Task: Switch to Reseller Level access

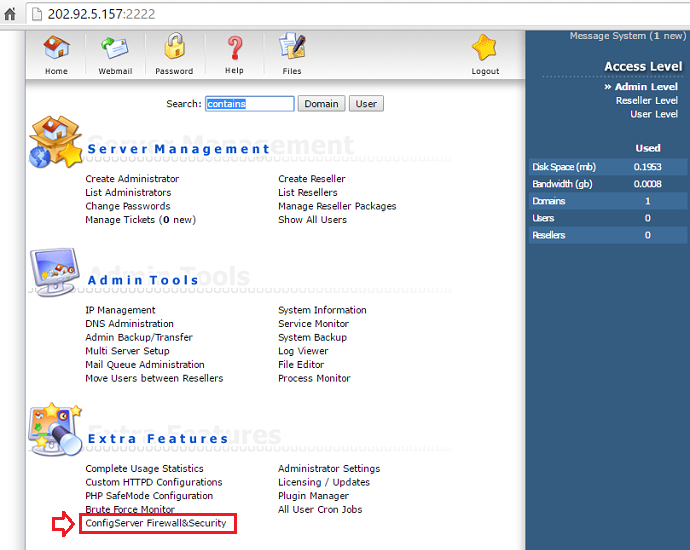Action: point(646,101)
